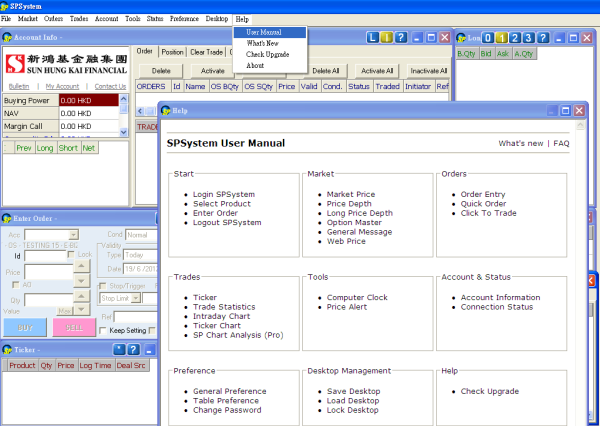The width and height of the screenshot is (600, 426).
Task: Click the Inactivate All button
Action: click(428, 71)
